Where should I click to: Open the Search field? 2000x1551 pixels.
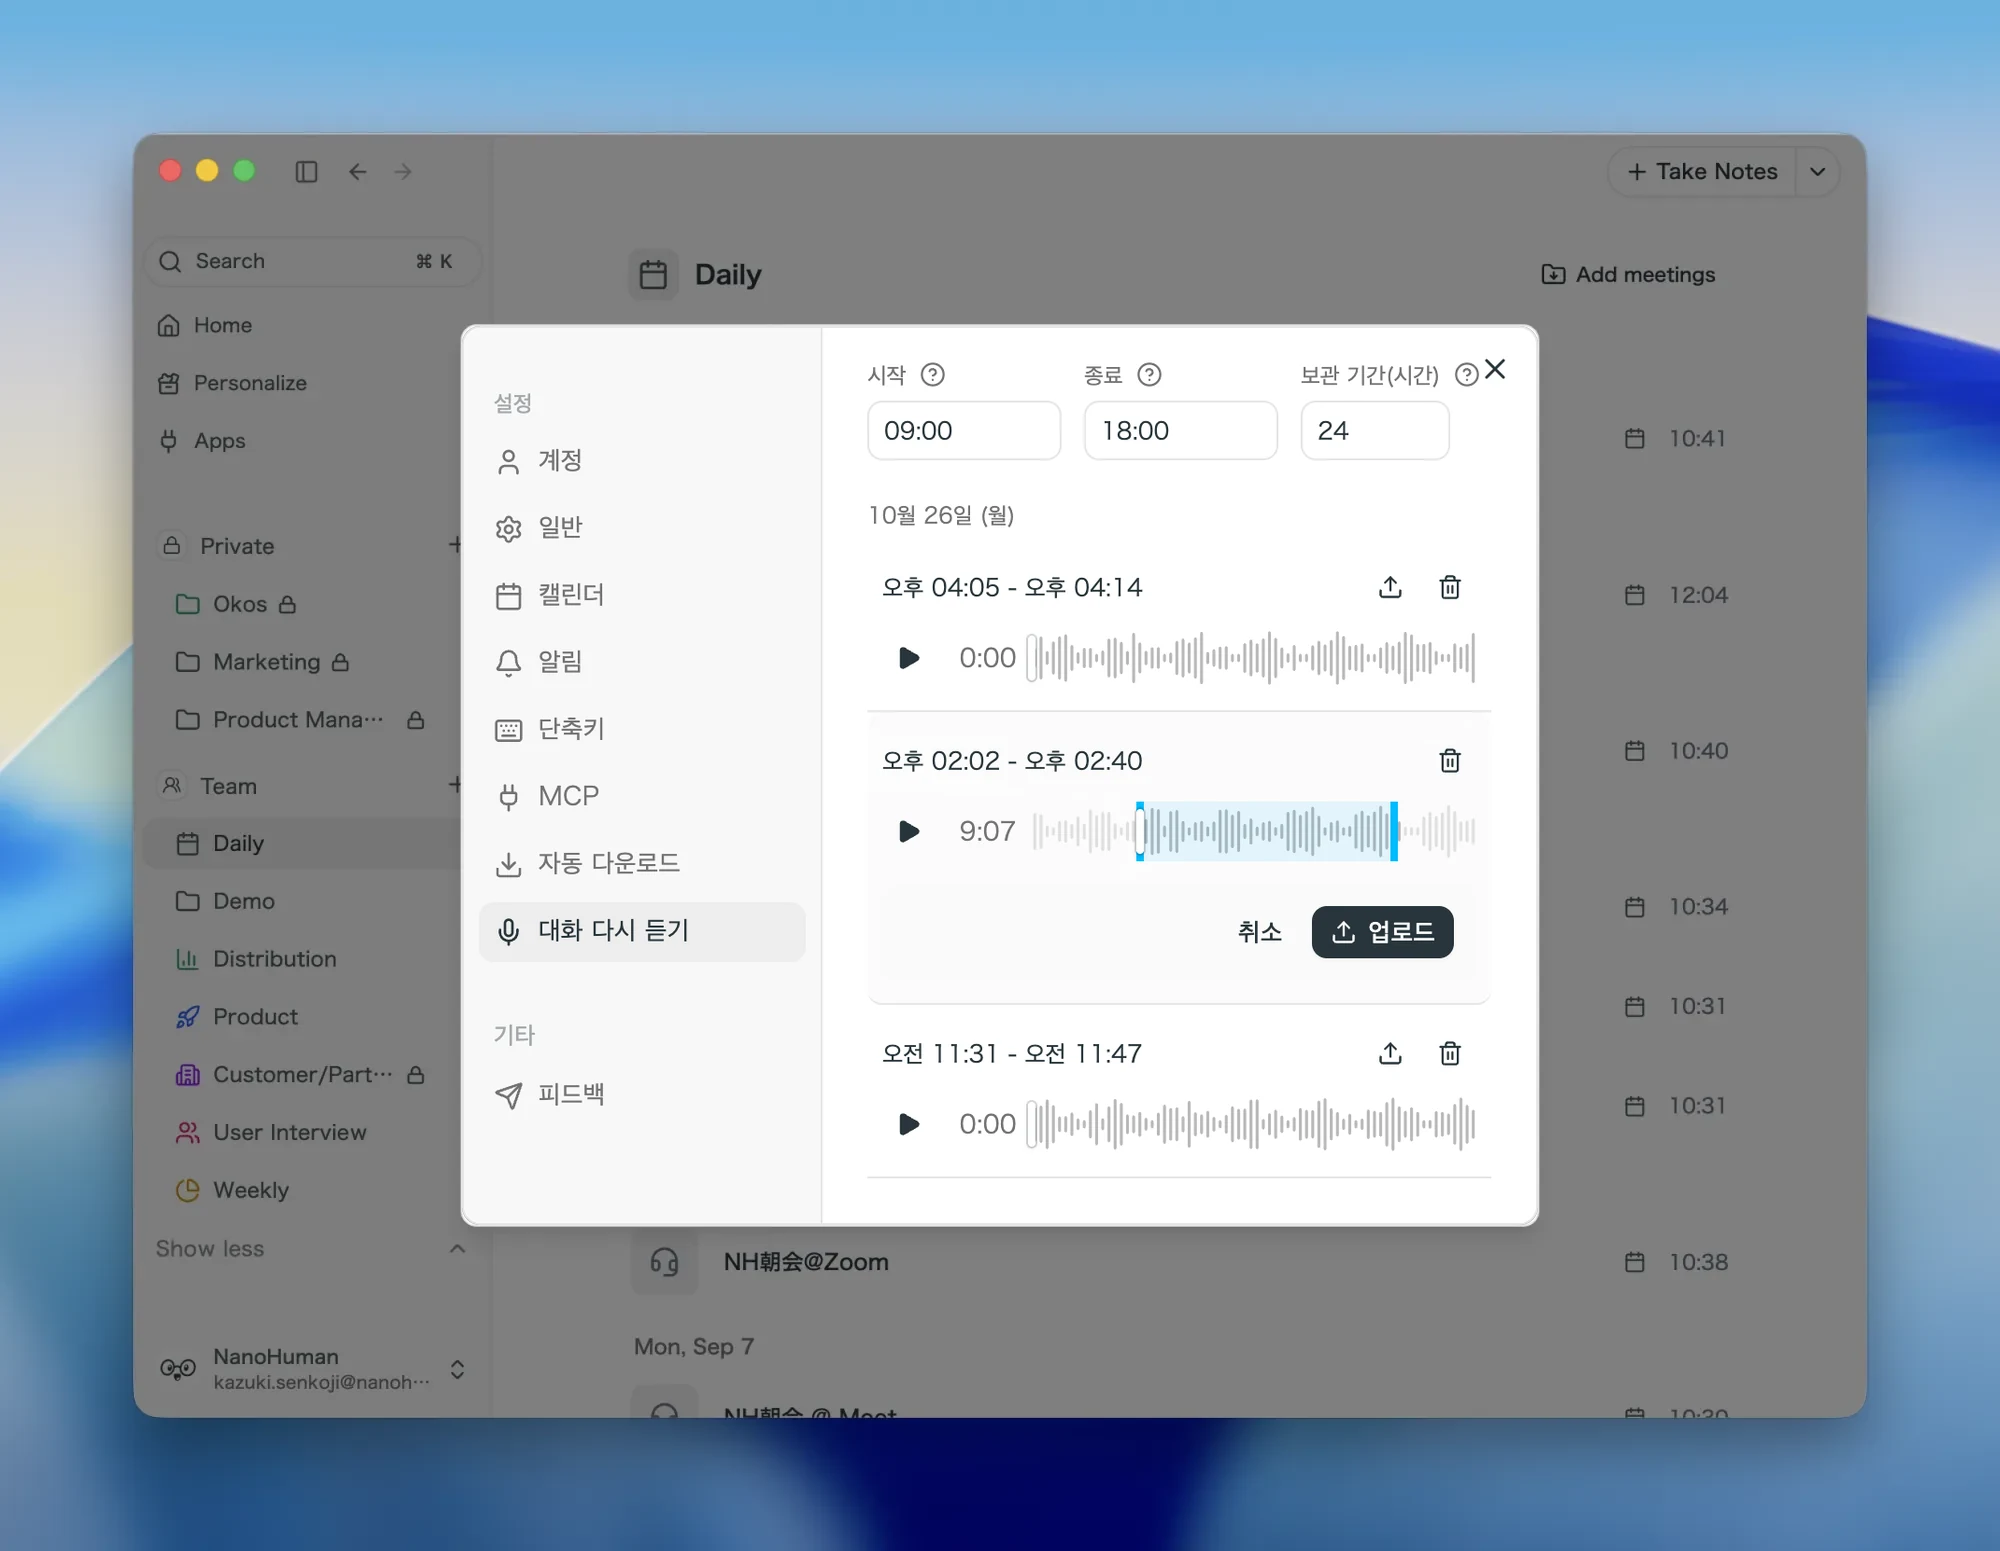tap(313, 261)
